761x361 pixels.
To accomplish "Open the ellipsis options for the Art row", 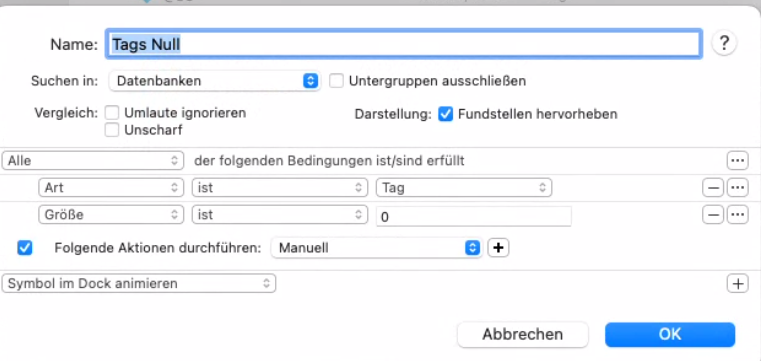I will (737, 187).
